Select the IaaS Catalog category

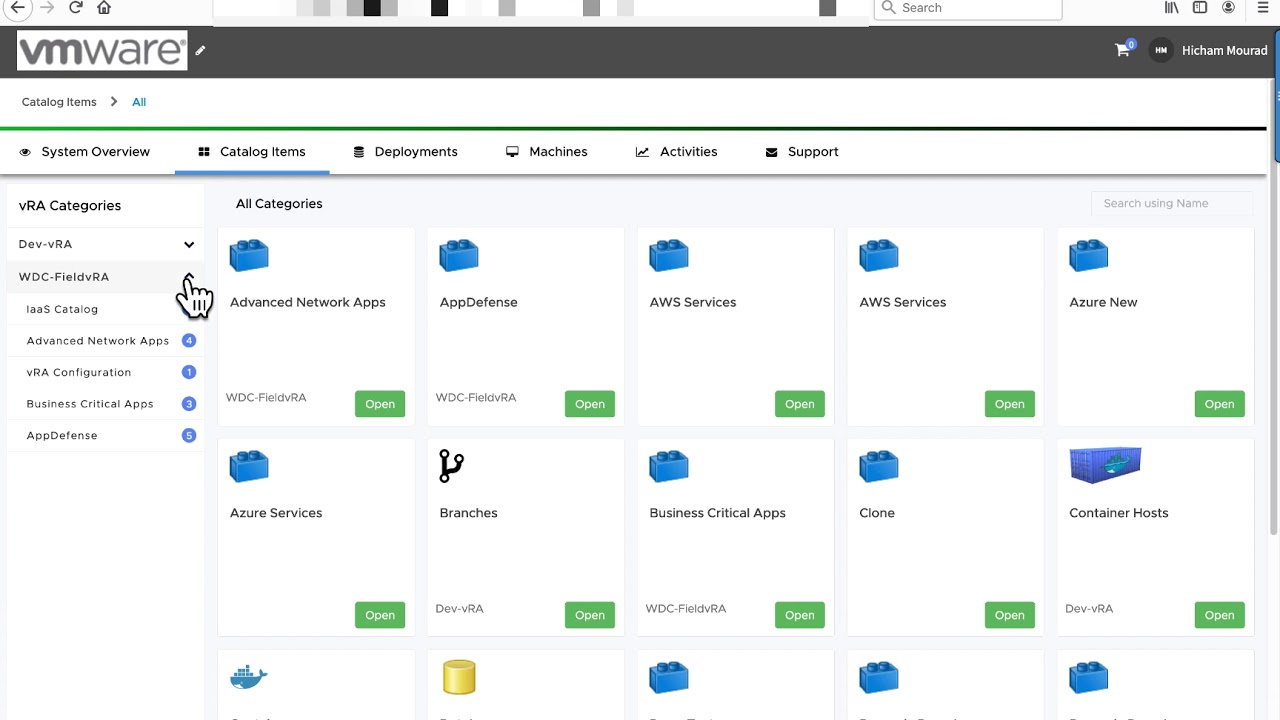pyautogui.click(x=62, y=309)
